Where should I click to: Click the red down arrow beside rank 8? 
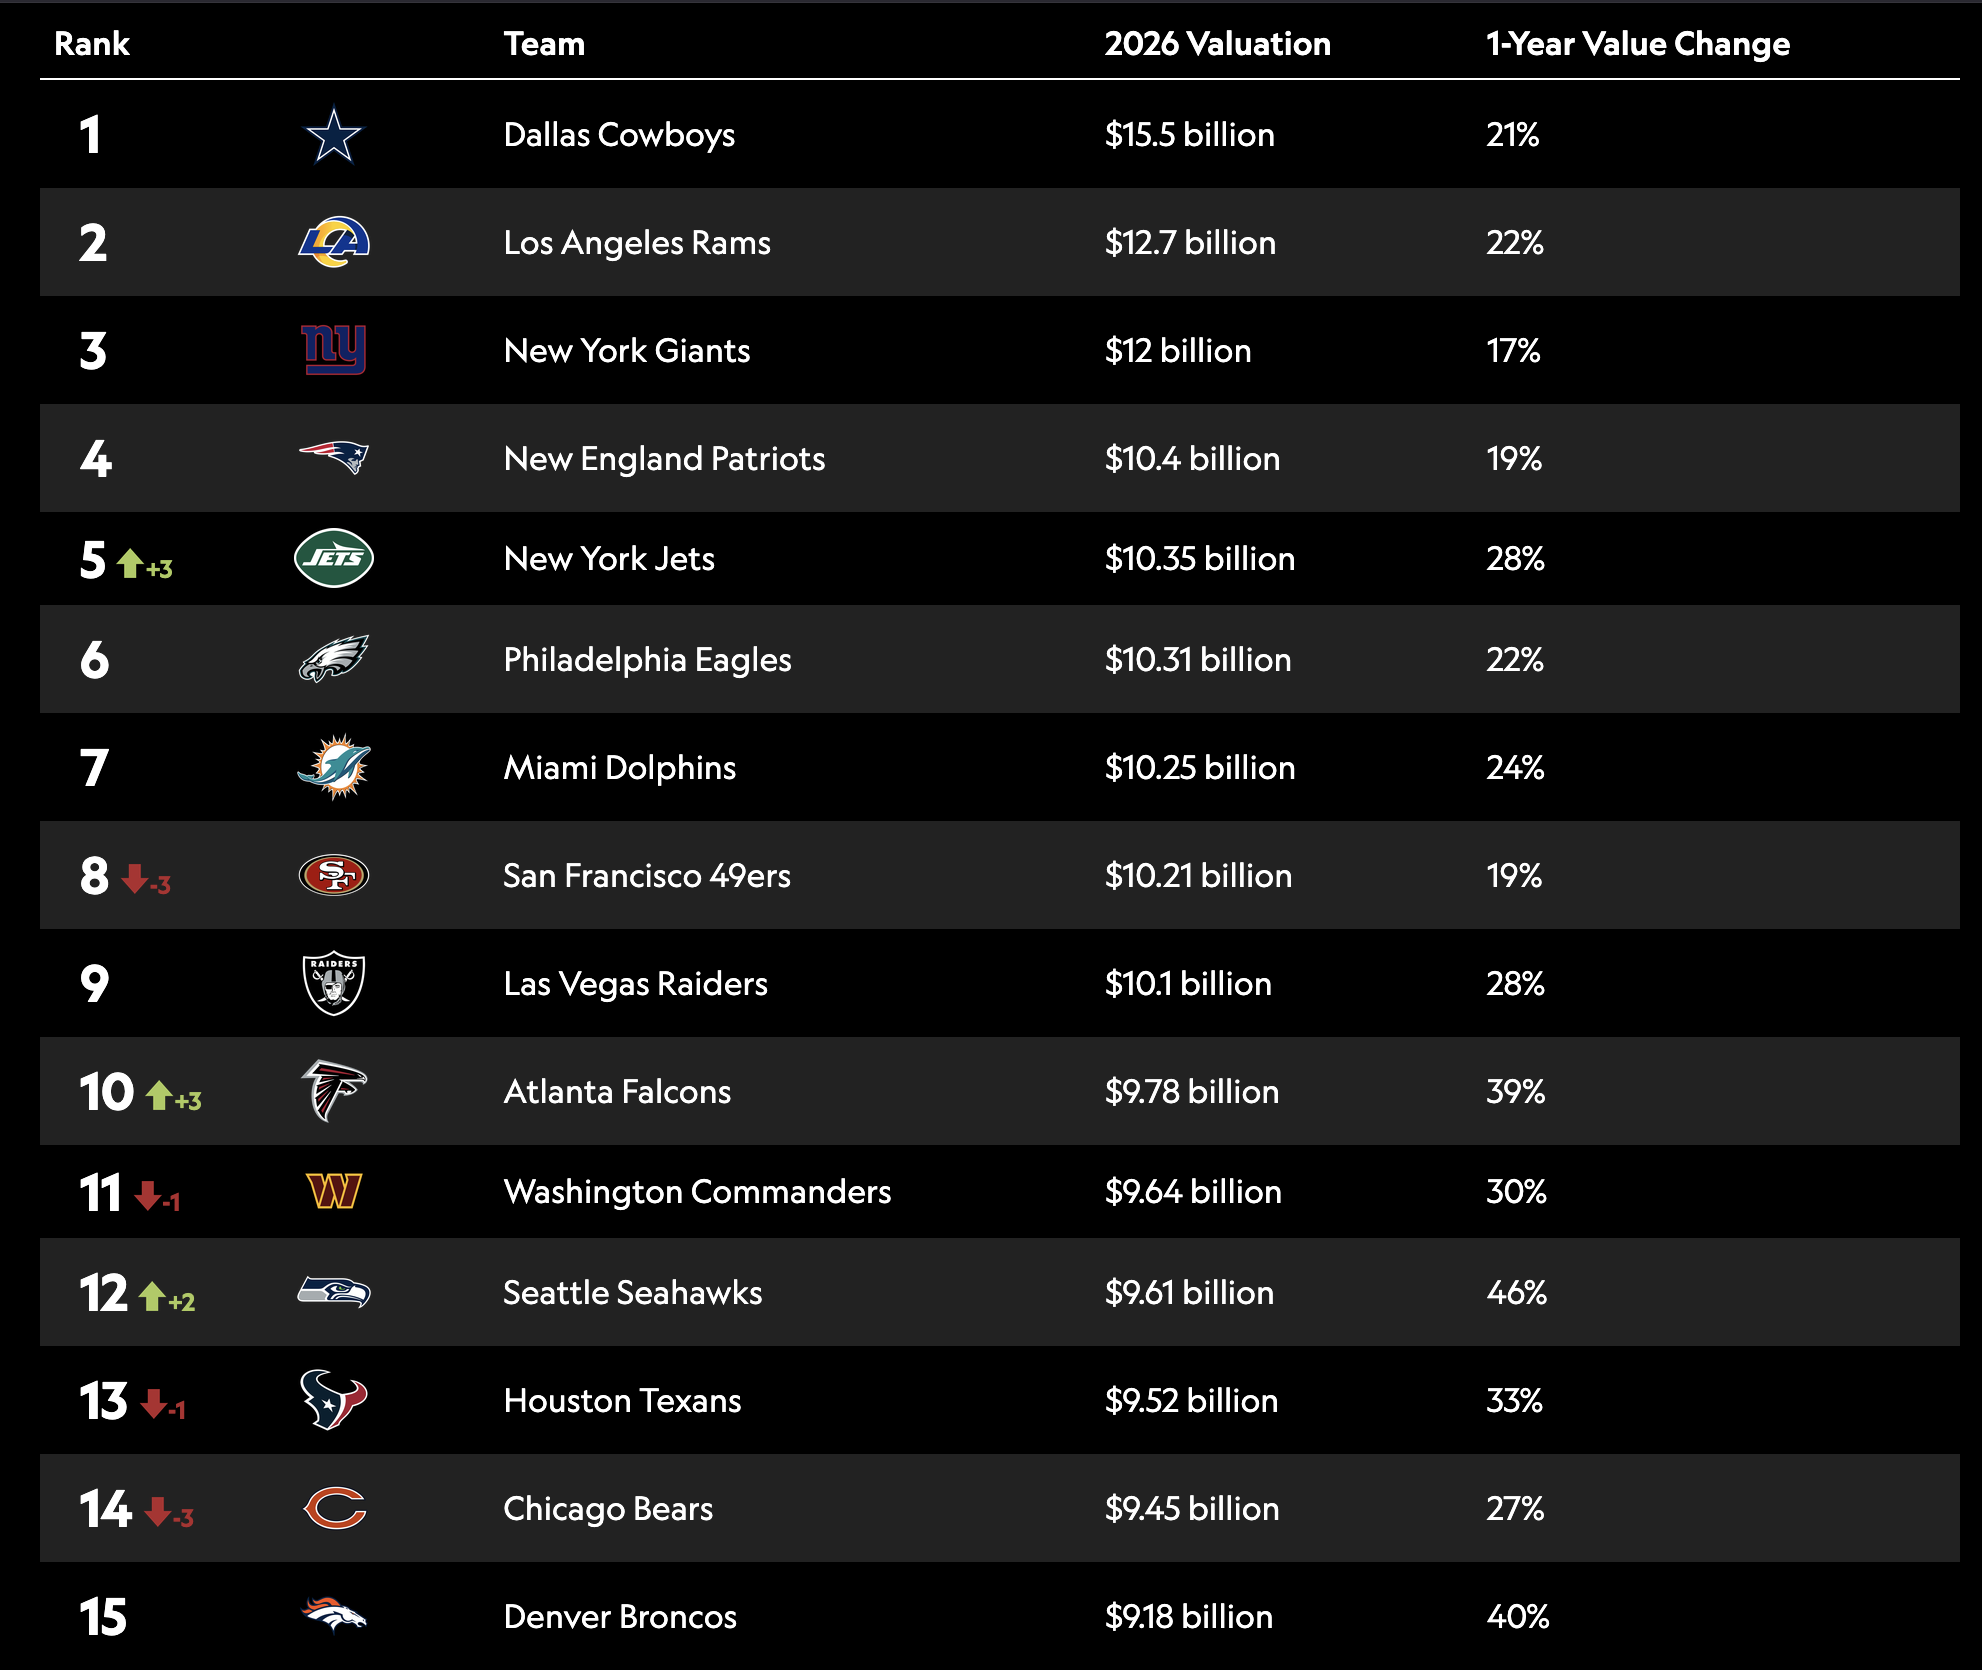[134, 879]
